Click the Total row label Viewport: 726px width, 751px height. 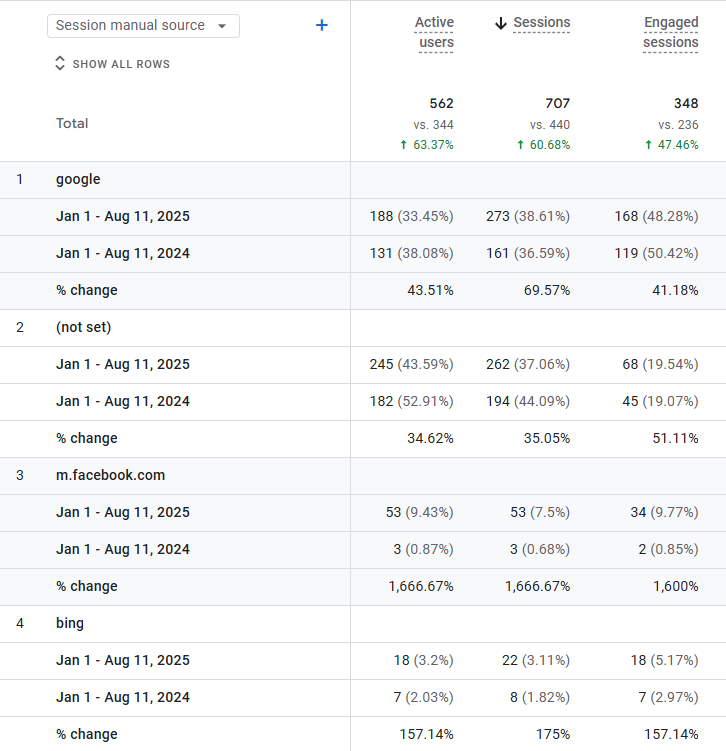[72, 124]
